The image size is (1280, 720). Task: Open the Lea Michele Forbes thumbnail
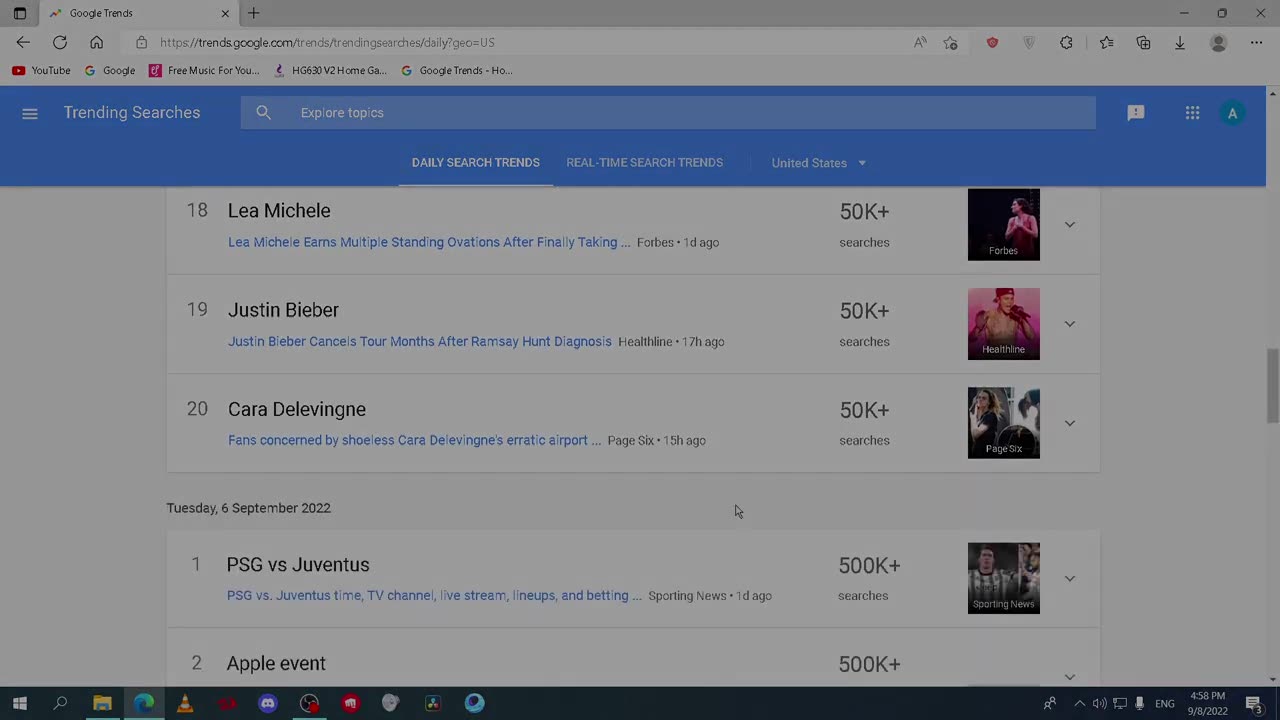pyautogui.click(x=1004, y=224)
